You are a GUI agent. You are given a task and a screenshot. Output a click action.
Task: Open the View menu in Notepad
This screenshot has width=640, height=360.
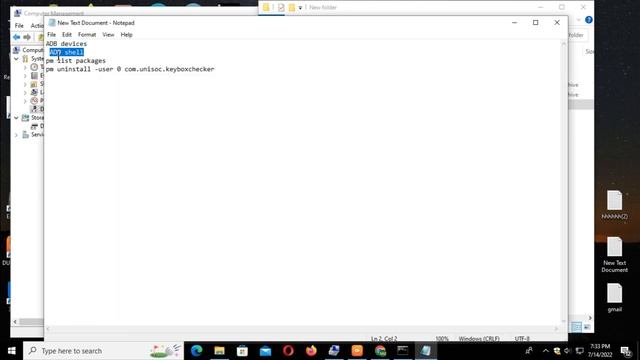click(x=108, y=35)
